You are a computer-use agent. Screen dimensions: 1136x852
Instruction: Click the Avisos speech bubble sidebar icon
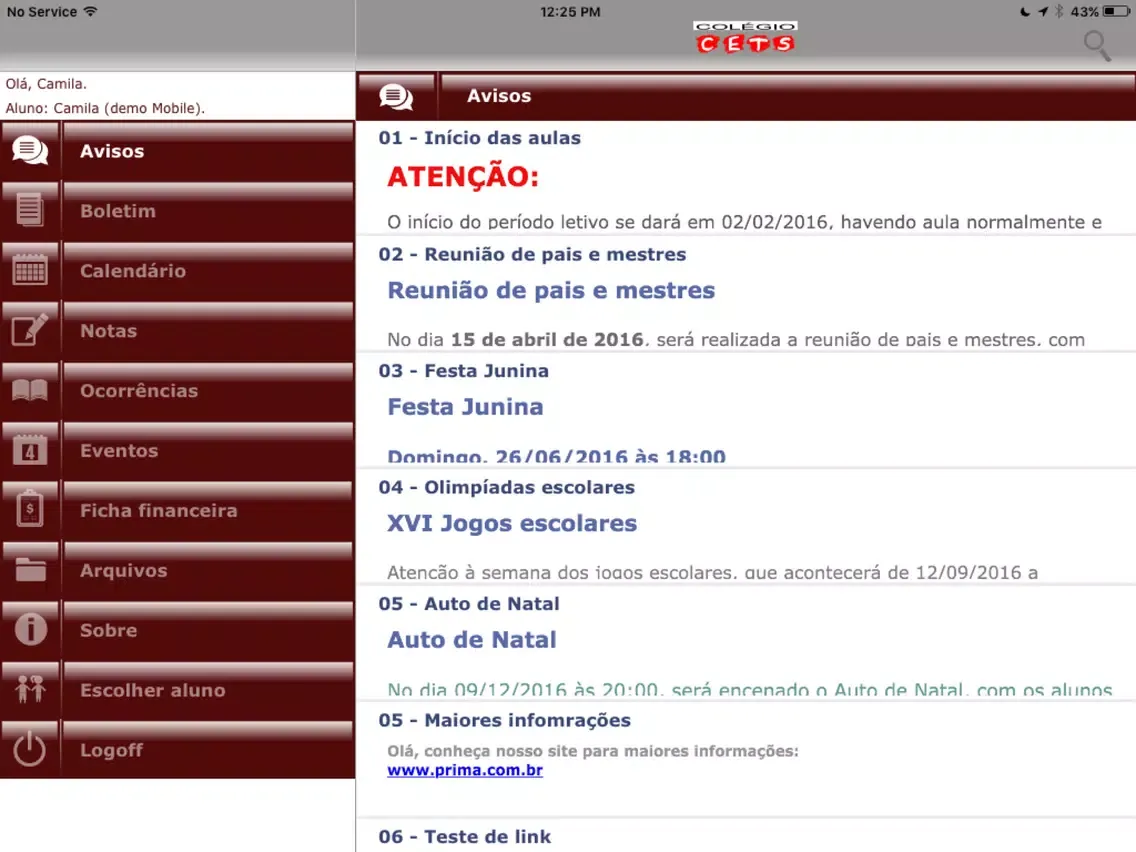[x=30, y=151]
